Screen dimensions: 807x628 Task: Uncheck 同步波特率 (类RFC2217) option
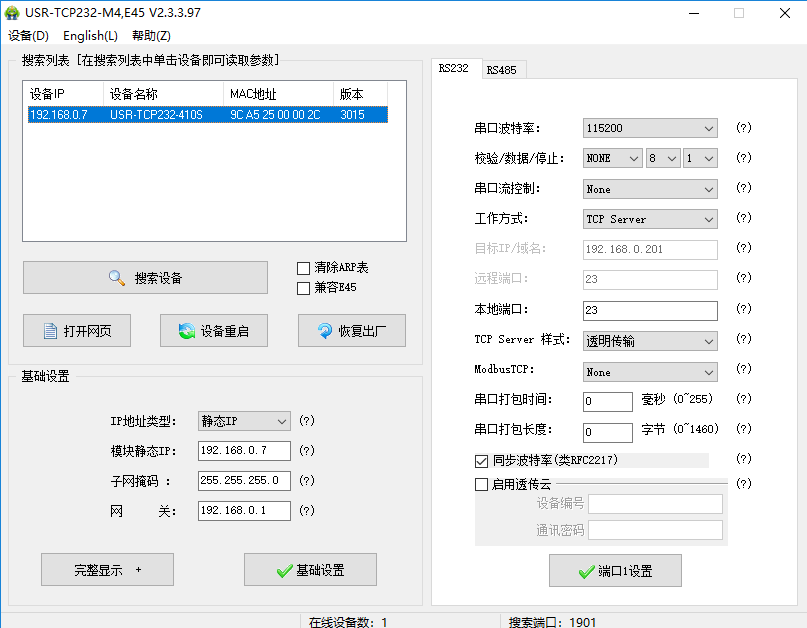[481, 461]
